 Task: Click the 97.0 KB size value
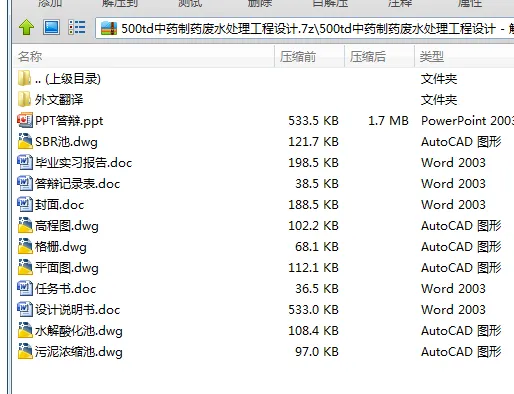pyautogui.click(x=317, y=352)
